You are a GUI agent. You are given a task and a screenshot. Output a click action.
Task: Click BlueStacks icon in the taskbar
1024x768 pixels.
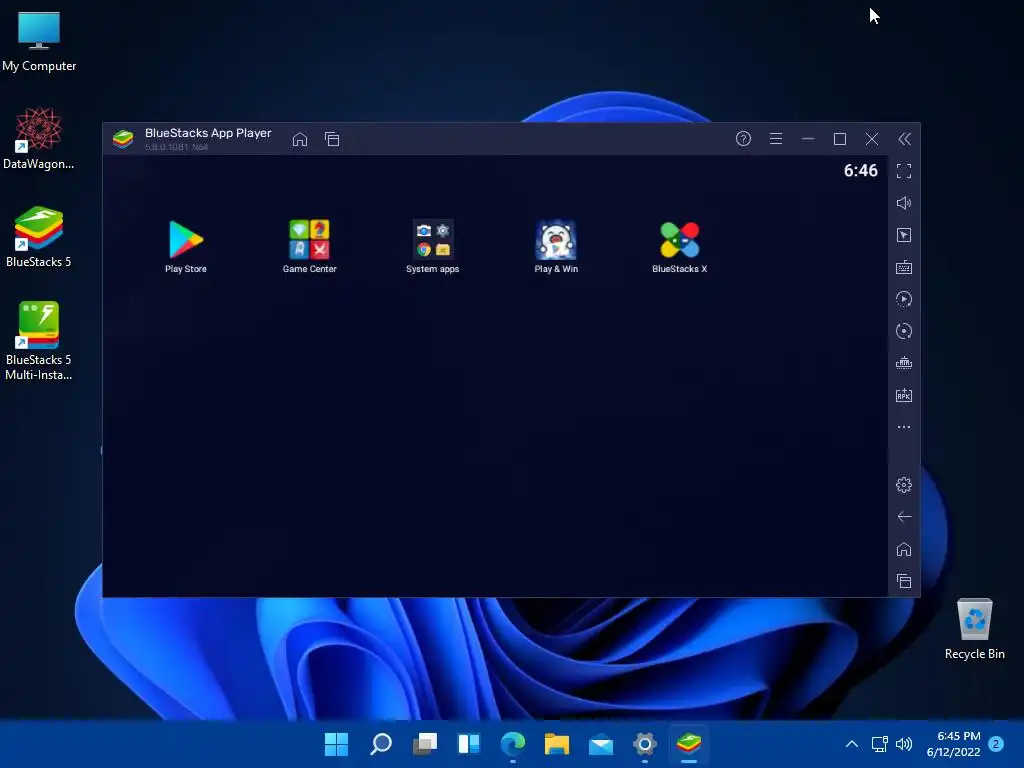coord(689,744)
